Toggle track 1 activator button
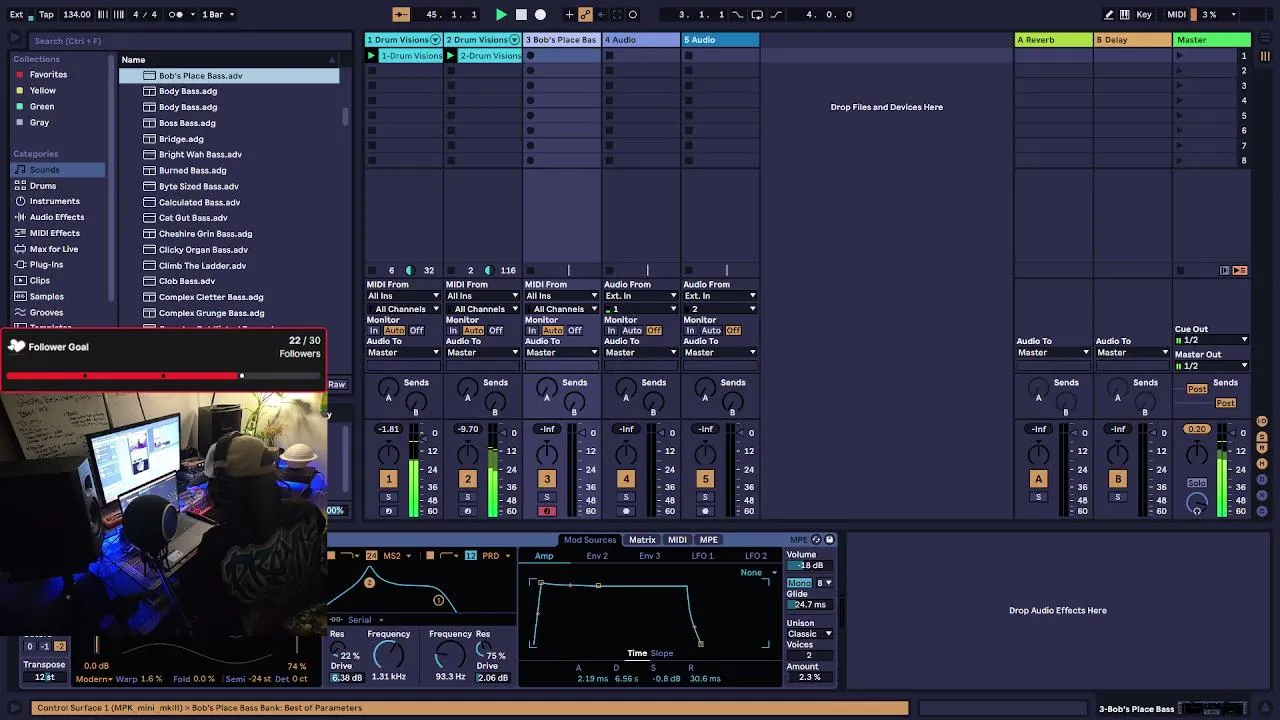Screen dimensions: 1280x720 [x=388, y=479]
